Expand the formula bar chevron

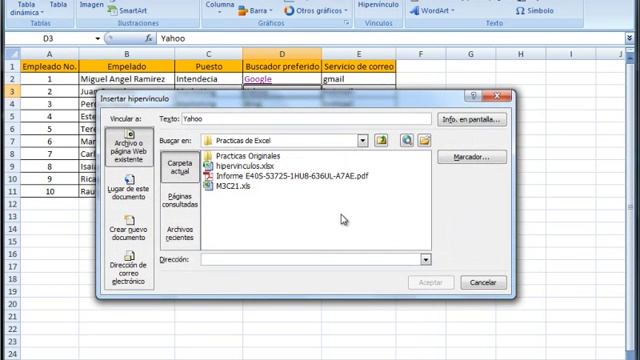pyautogui.click(x=629, y=38)
